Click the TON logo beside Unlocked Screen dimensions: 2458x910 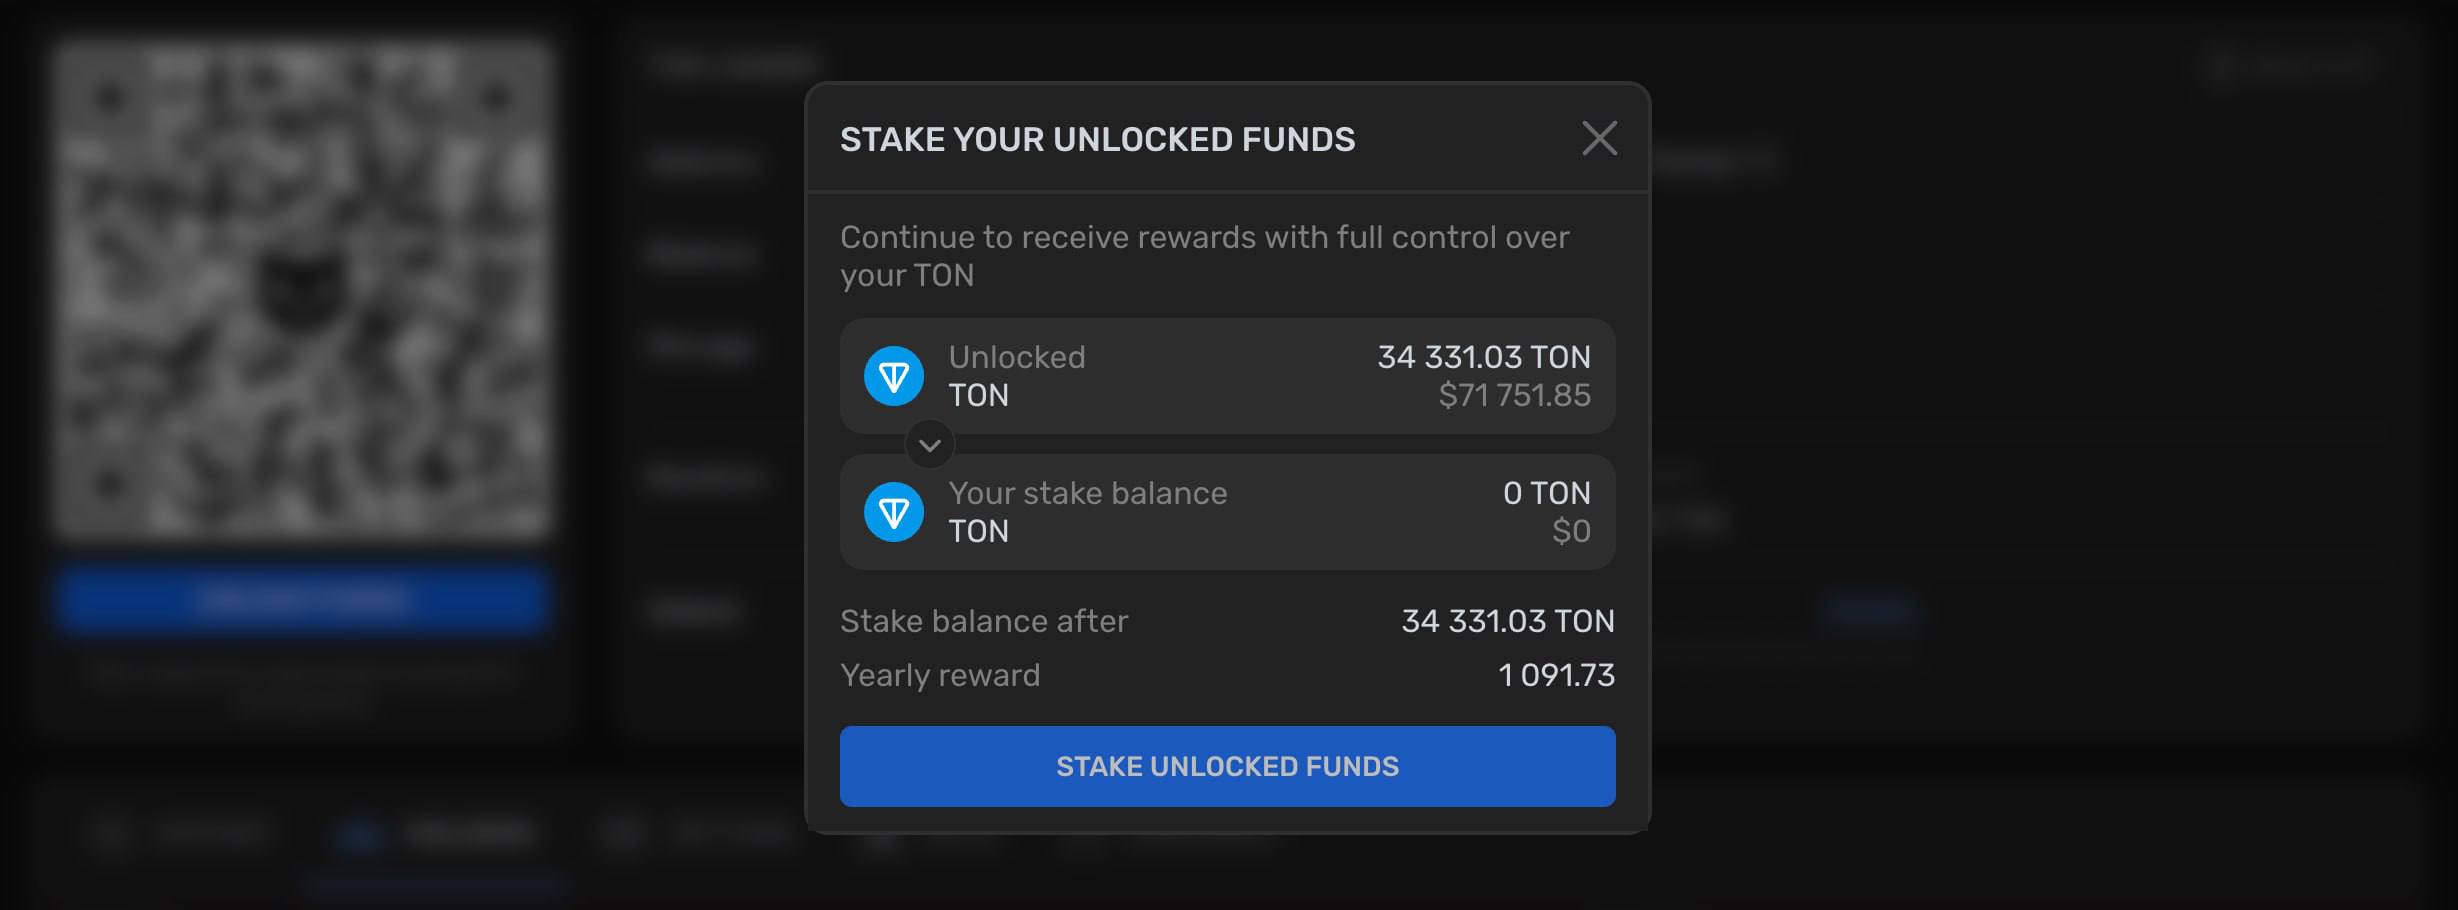point(893,376)
